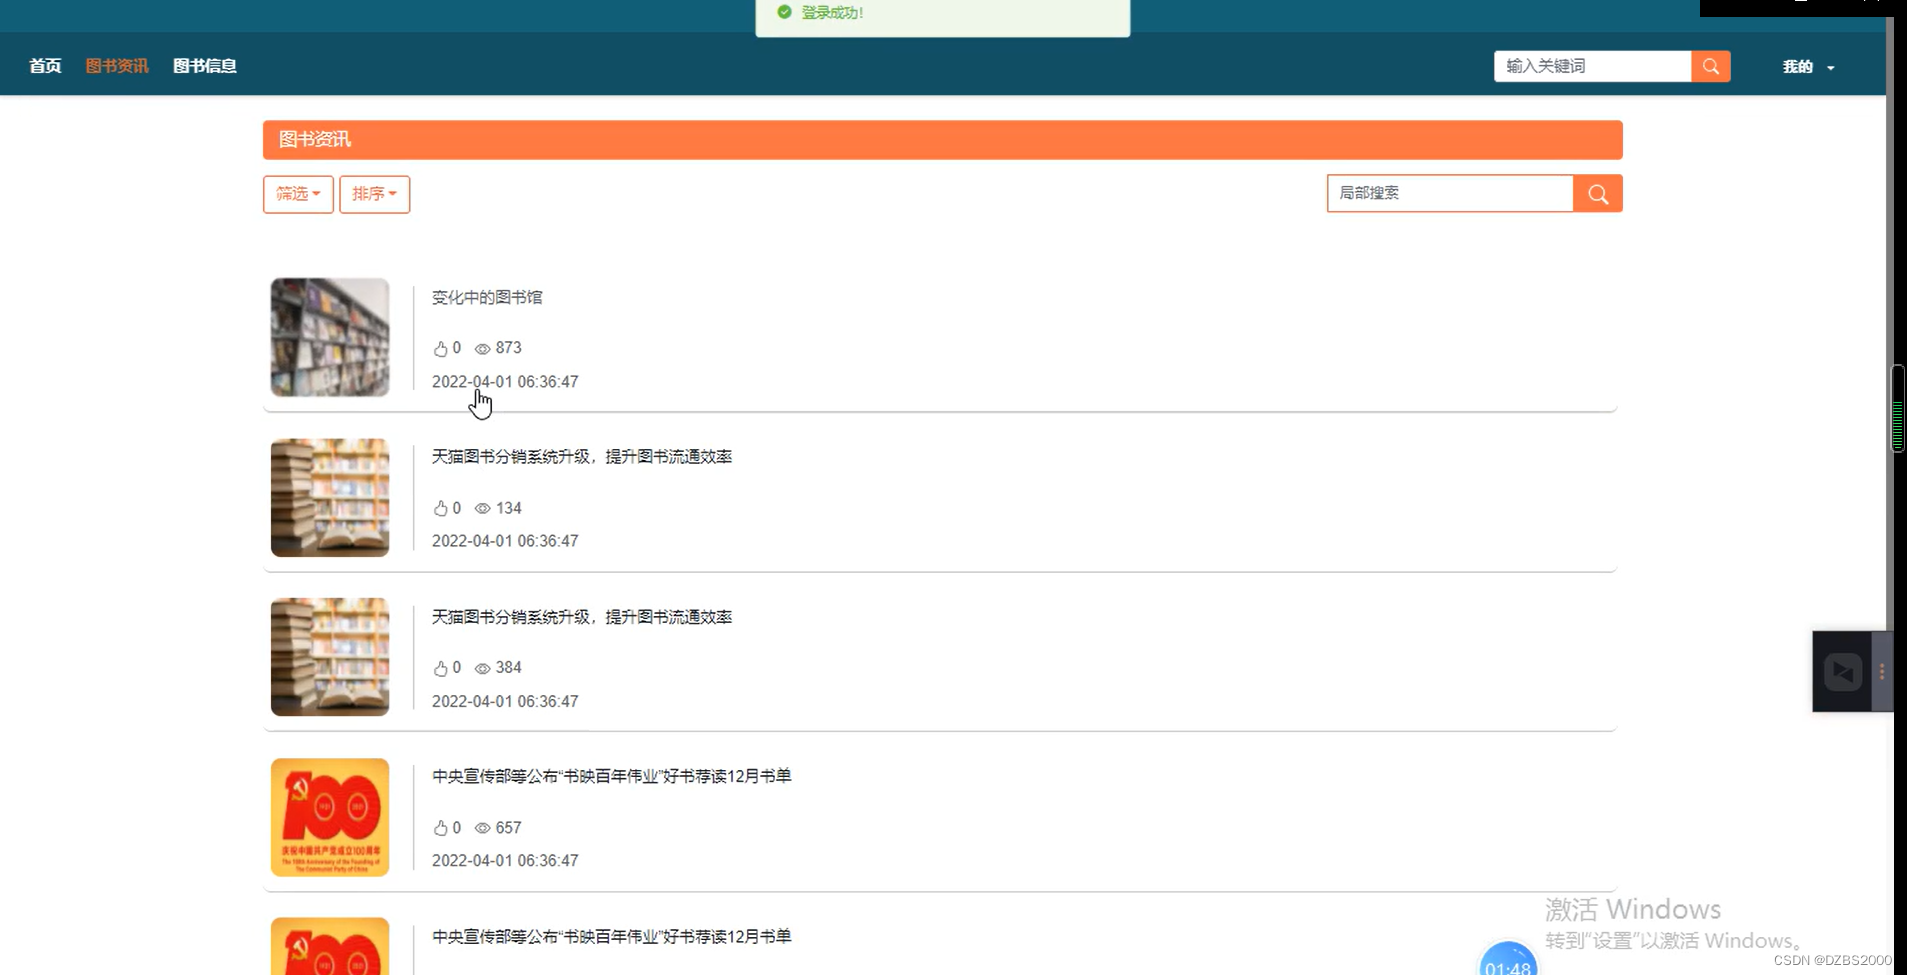This screenshot has width=1907, height=975.
Task: Open the last partially visible 中央宣传部 article title
Action: coord(611,937)
